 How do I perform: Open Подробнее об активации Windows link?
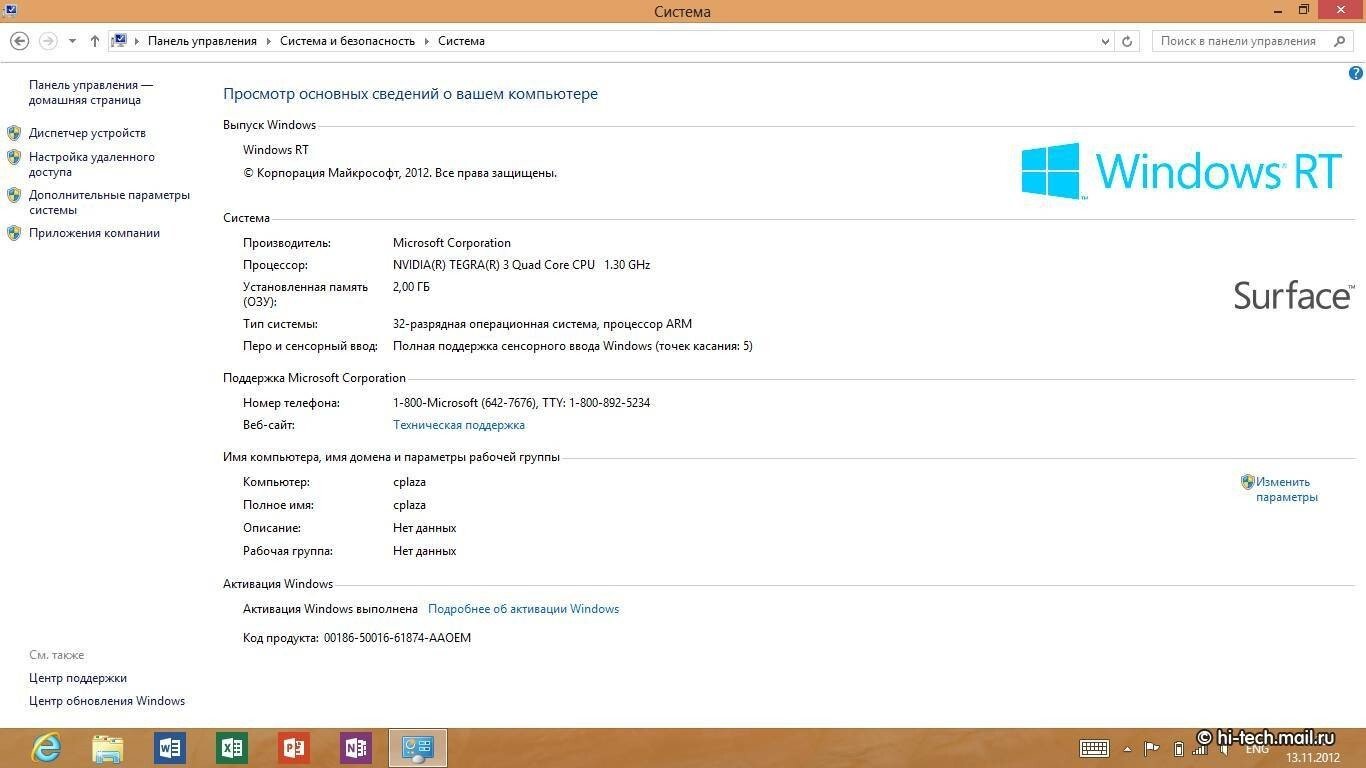pos(523,609)
